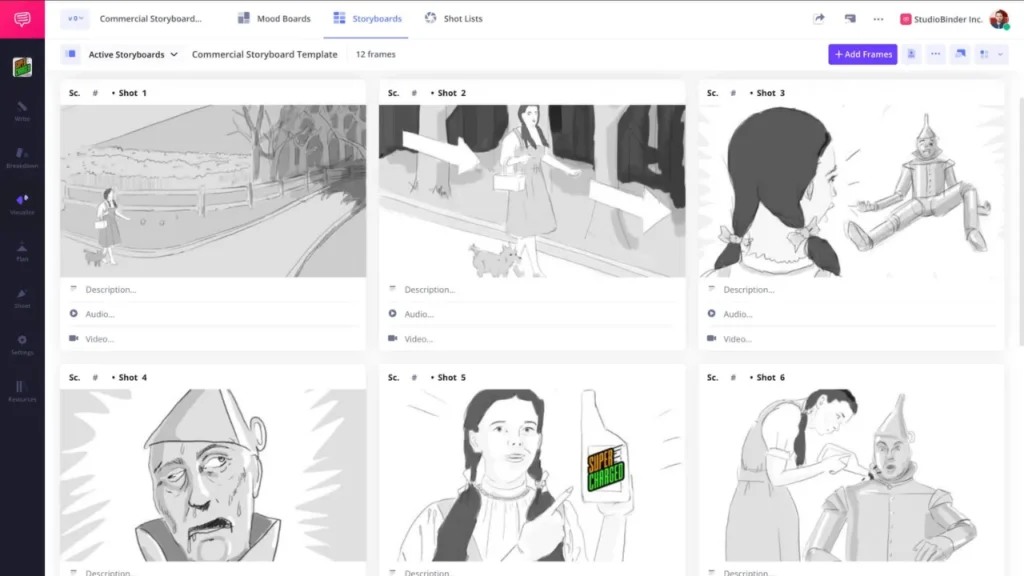Open the Write section in the sidebar

point(20,112)
